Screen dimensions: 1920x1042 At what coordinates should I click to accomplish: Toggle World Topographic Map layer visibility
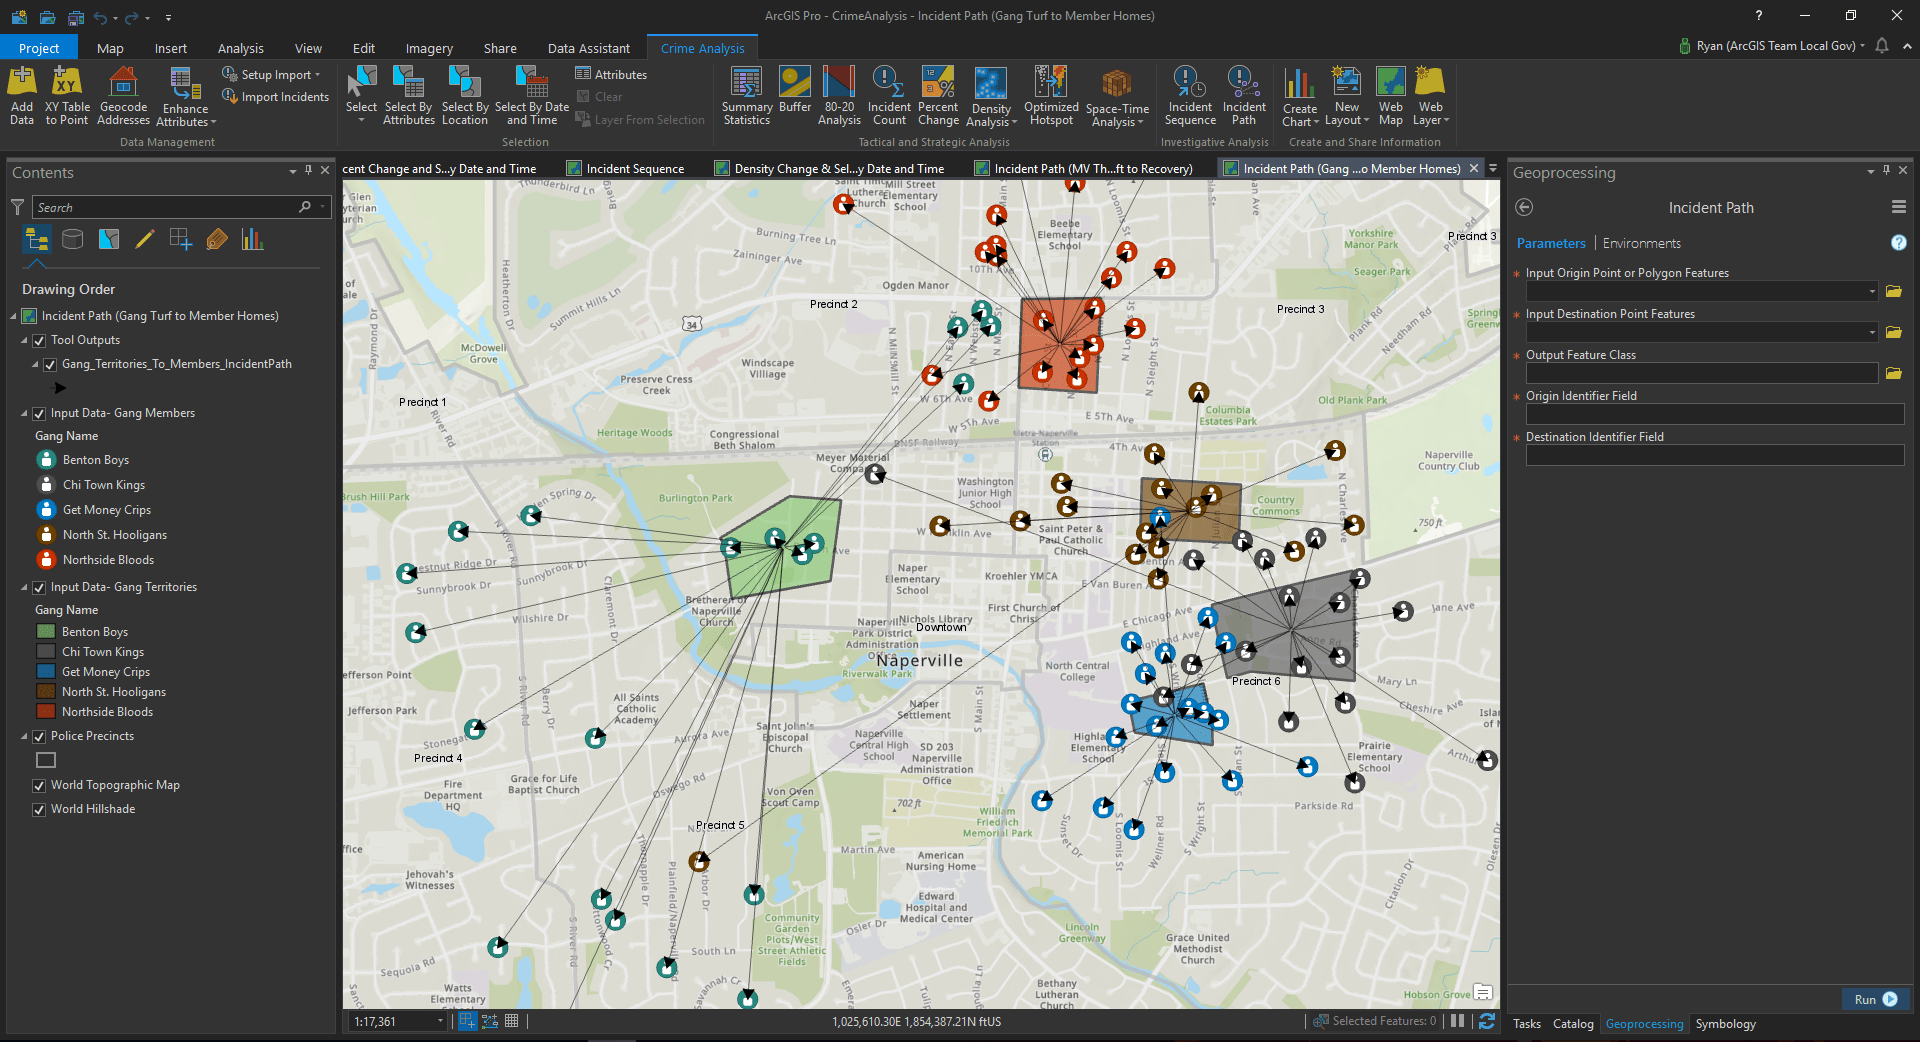point(40,785)
